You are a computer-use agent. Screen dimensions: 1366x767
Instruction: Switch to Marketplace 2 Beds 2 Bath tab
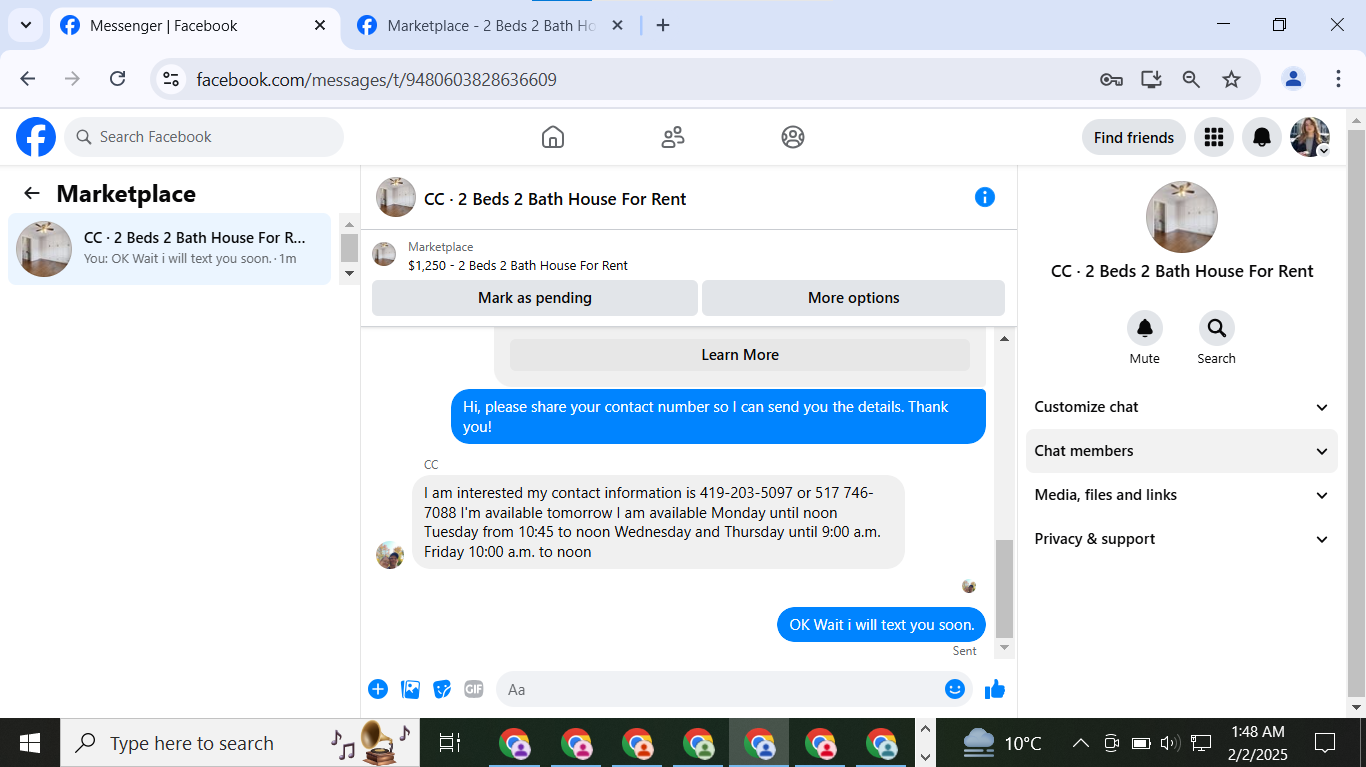click(491, 26)
